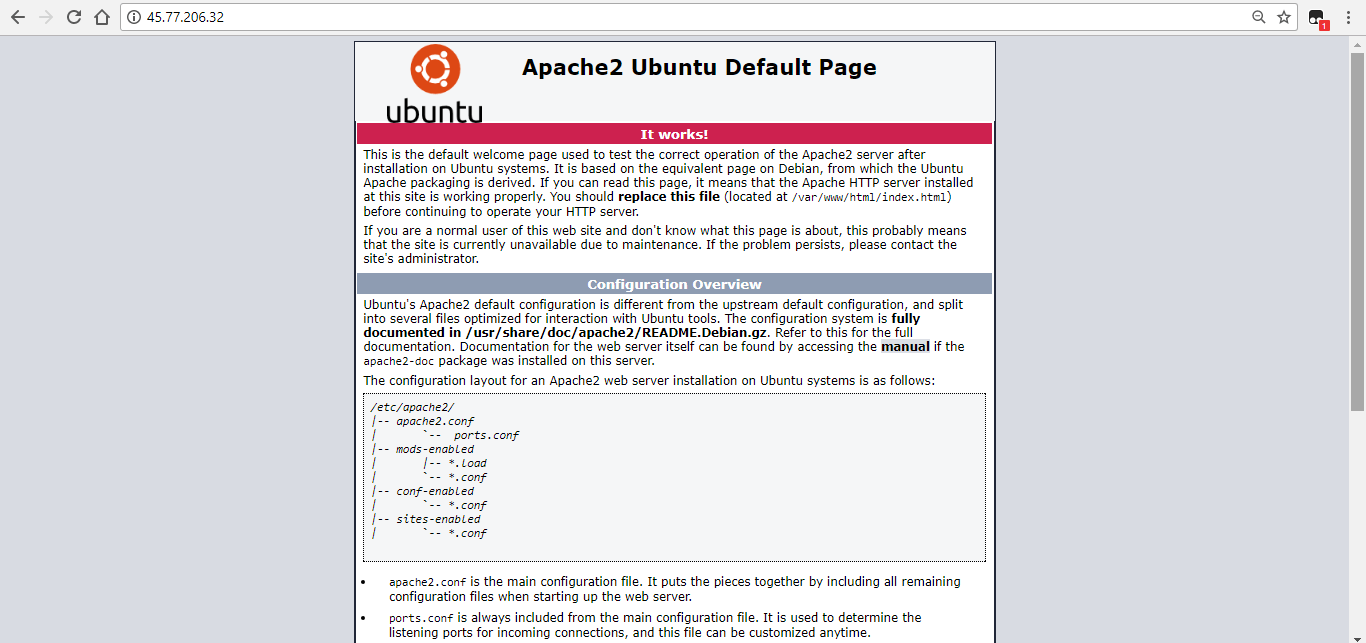This screenshot has height=643, width=1366.
Task: Click the forward navigation arrow
Action: tap(46, 17)
